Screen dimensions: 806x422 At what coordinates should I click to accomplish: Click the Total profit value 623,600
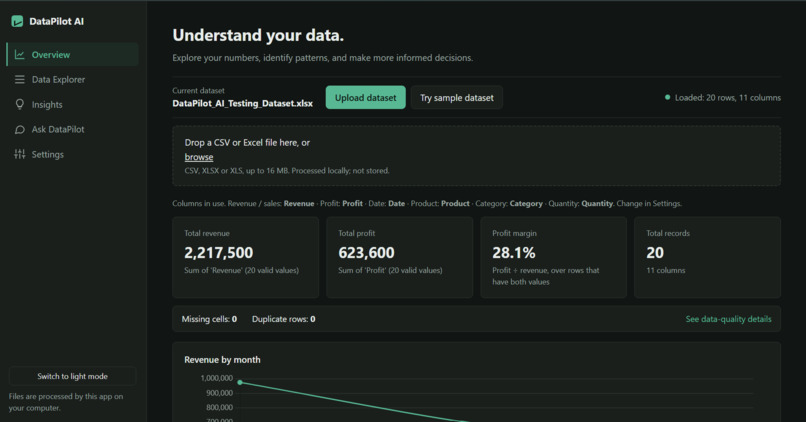pos(367,253)
